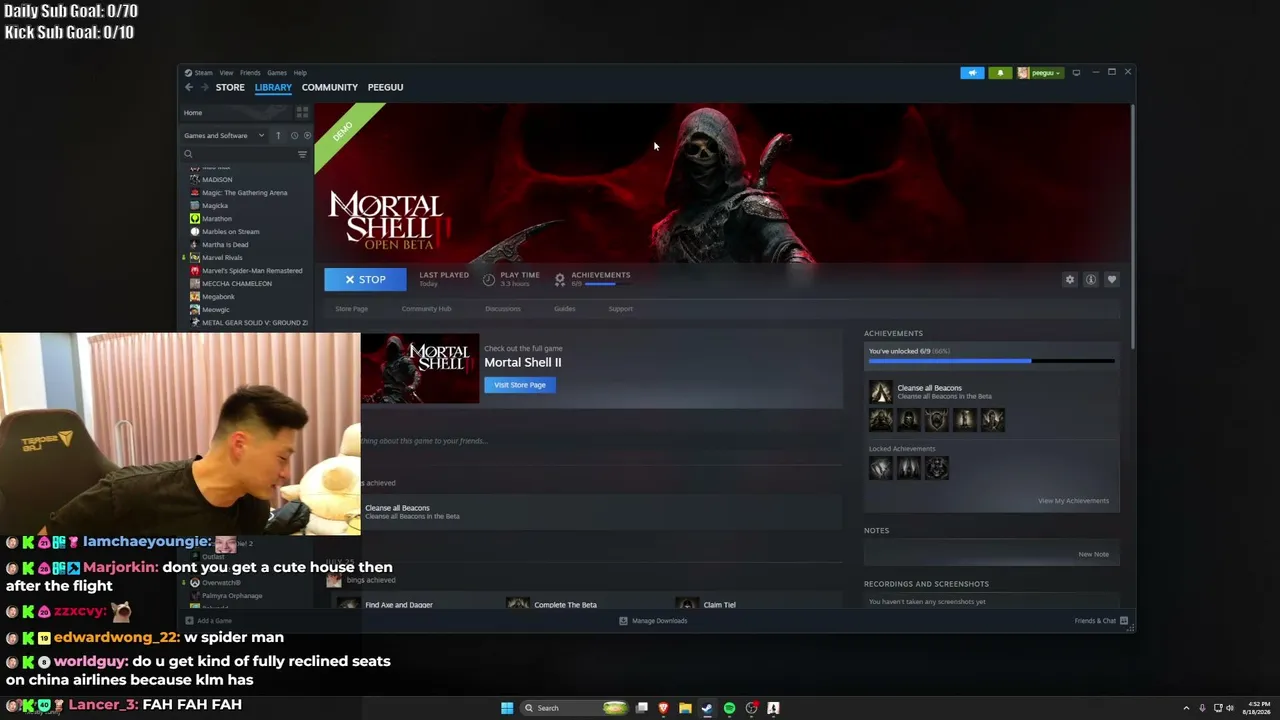Open File Explorer from the taskbar
This screenshot has height=720, width=1280.
(x=685, y=708)
